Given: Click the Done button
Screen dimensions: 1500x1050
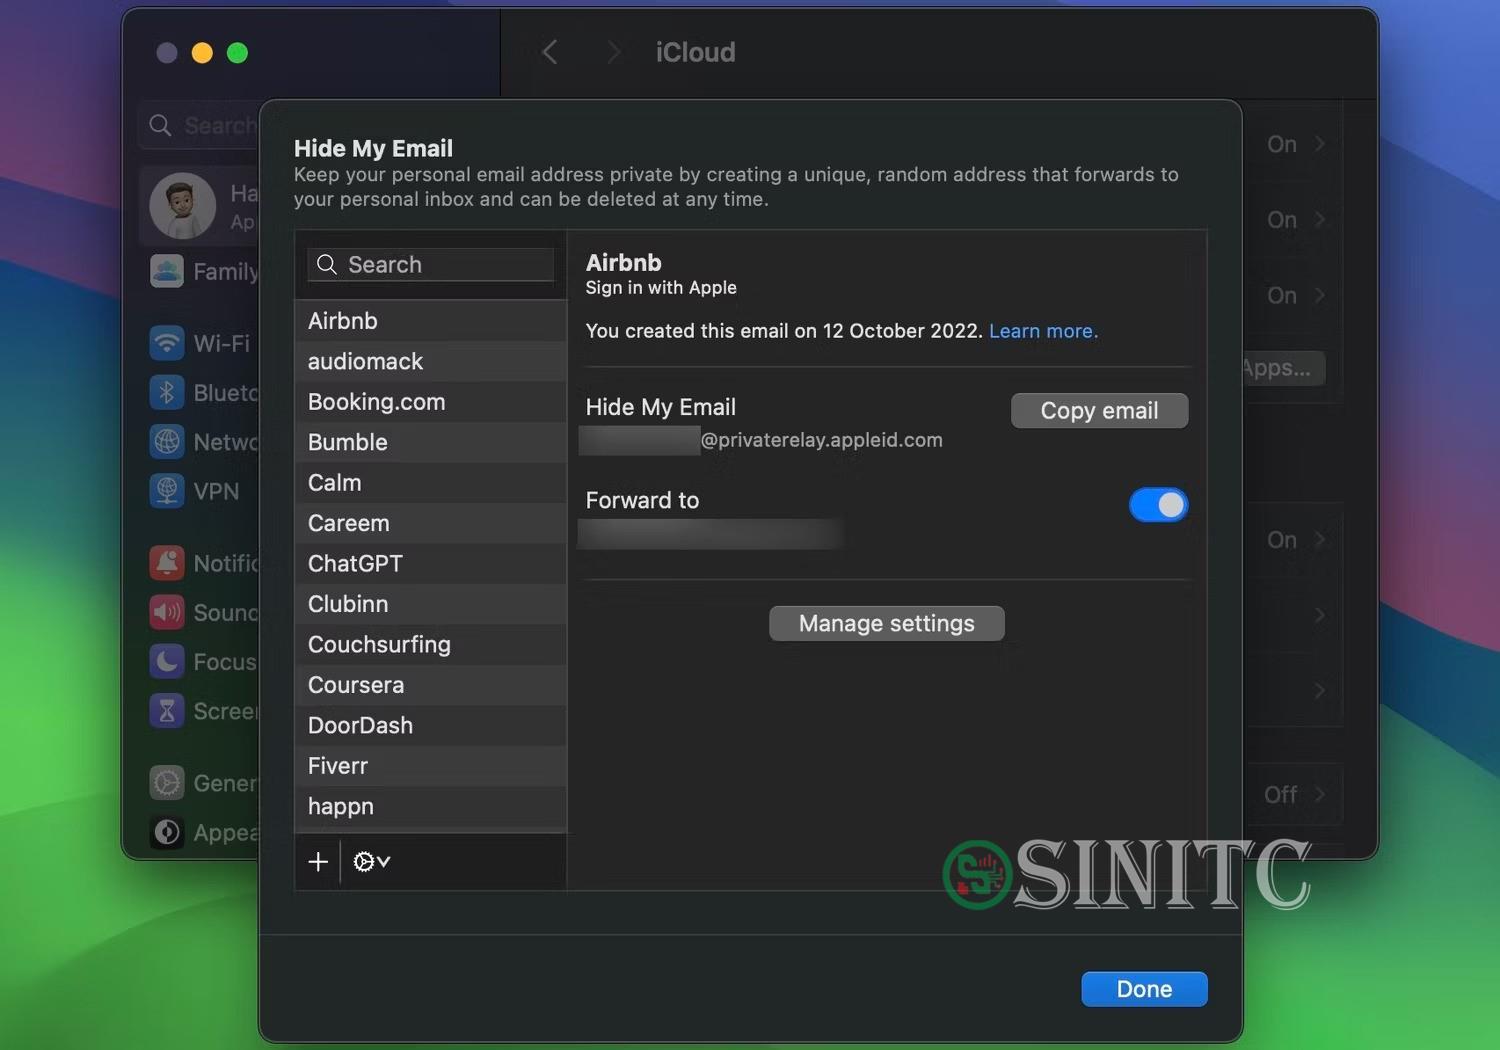Looking at the screenshot, I should tap(1144, 989).
